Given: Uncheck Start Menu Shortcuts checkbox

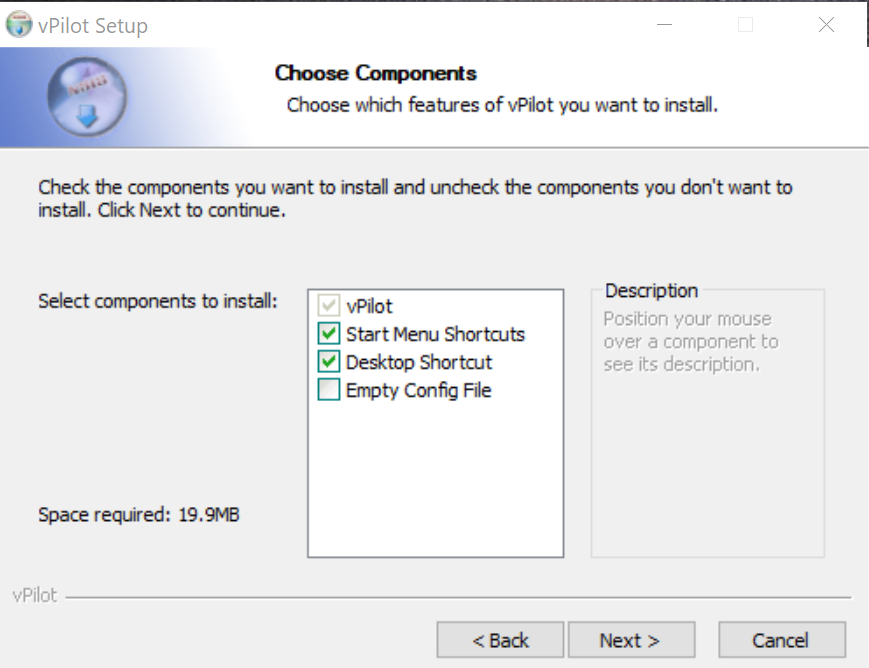Looking at the screenshot, I should (329, 334).
